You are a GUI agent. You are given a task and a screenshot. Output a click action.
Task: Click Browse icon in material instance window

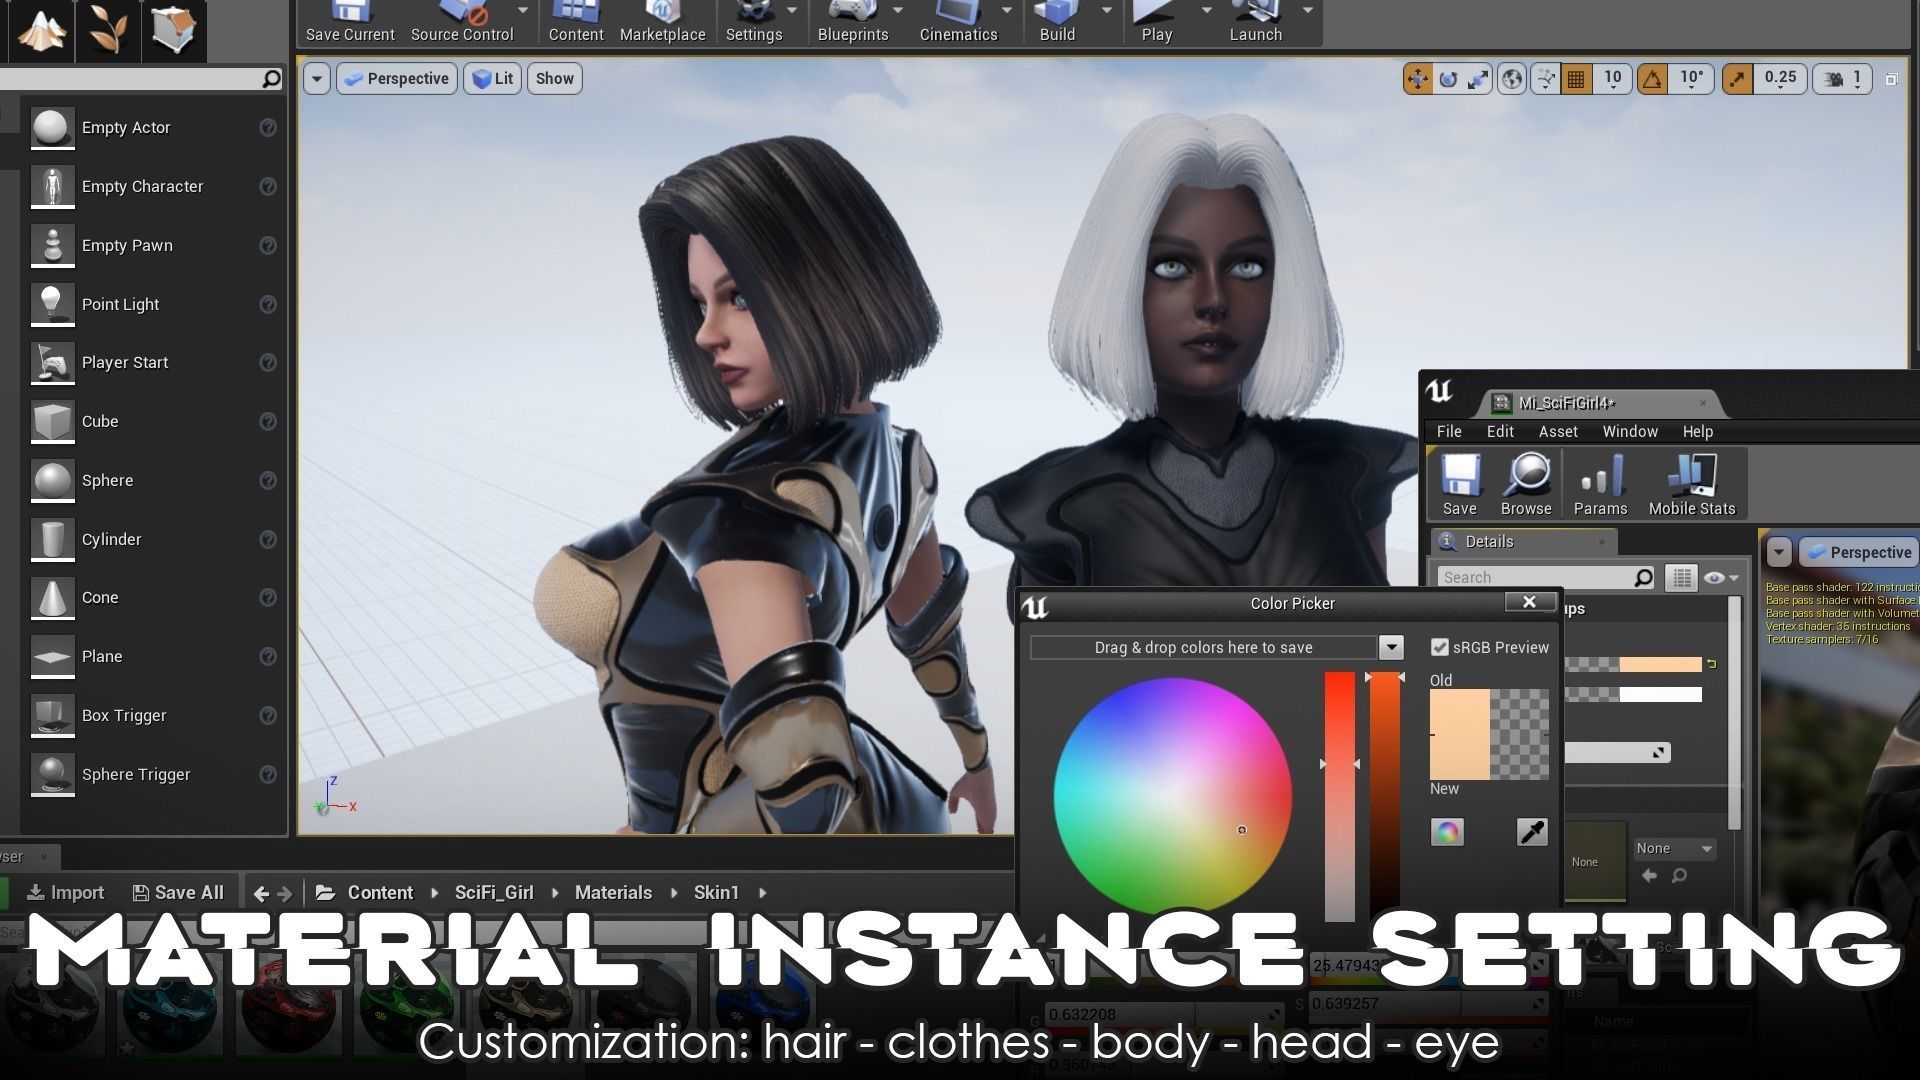tap(1526, 485)
